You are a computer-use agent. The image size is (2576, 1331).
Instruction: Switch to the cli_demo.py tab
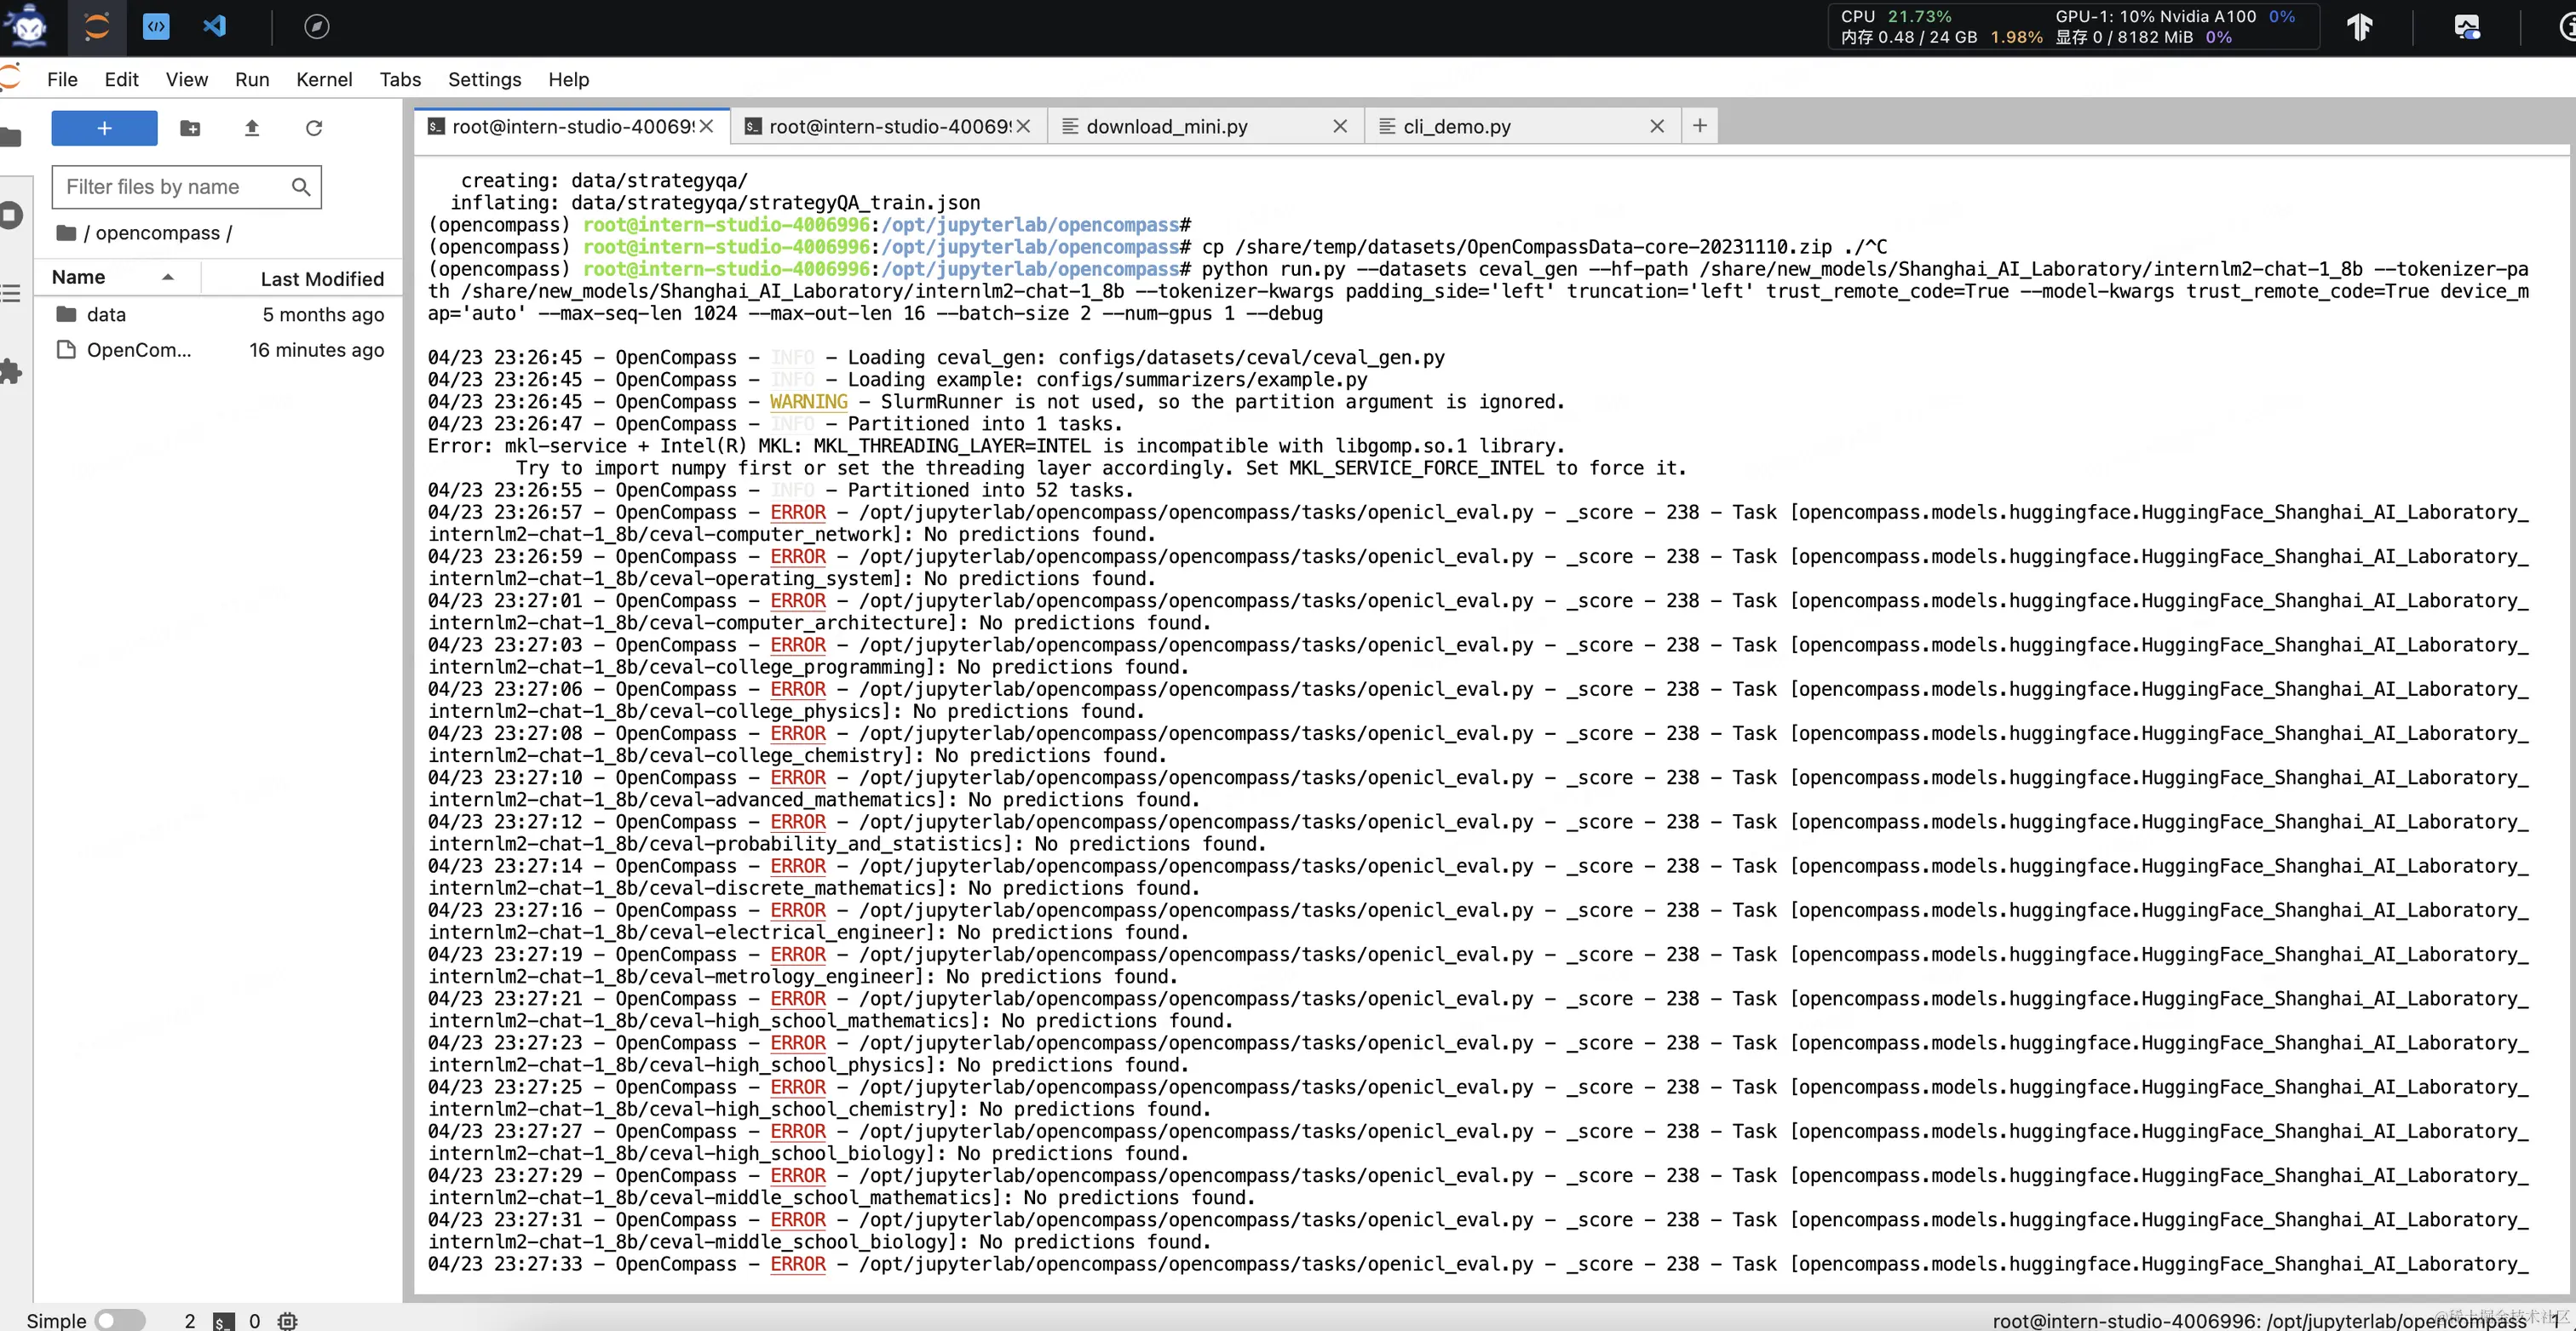point(1456,127)
